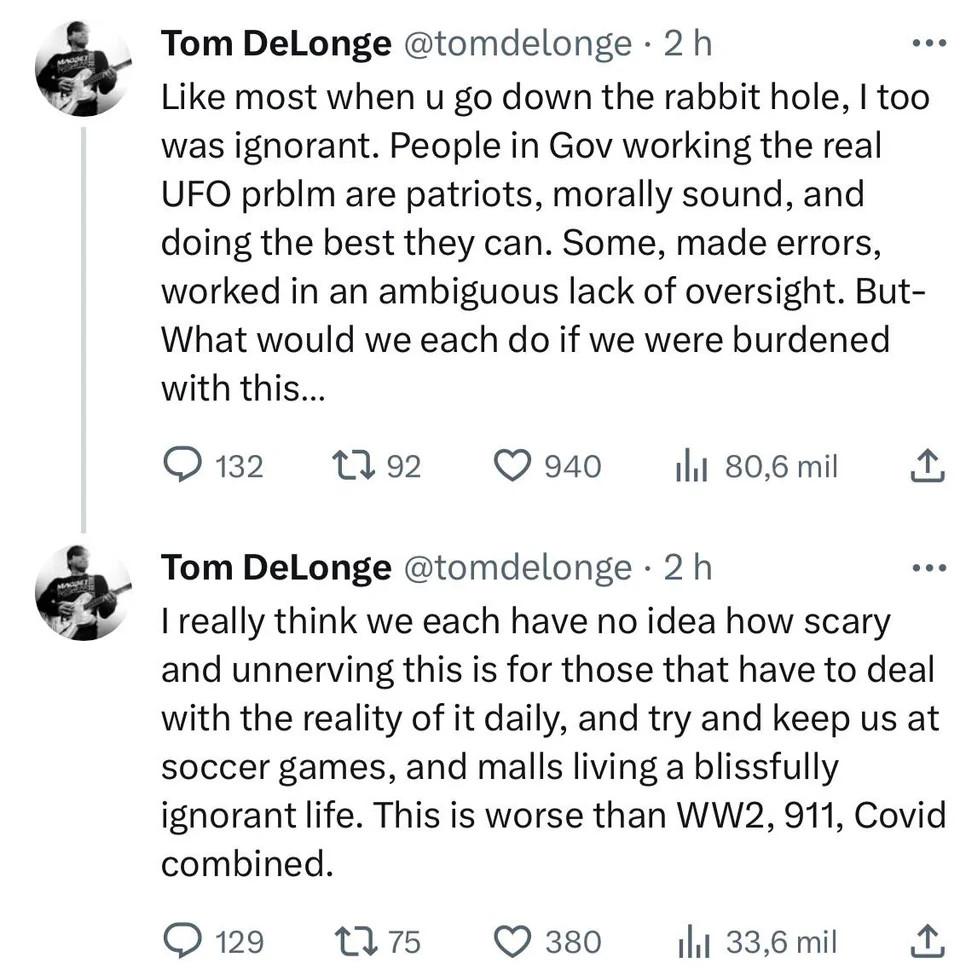Click @tomdelonge handle in the second tweet
960x975 pixels.
(516, 568)
